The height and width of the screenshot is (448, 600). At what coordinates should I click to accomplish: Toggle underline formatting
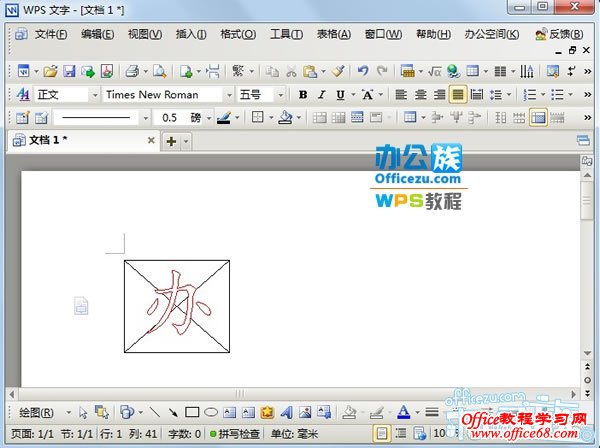click(340, 94)
